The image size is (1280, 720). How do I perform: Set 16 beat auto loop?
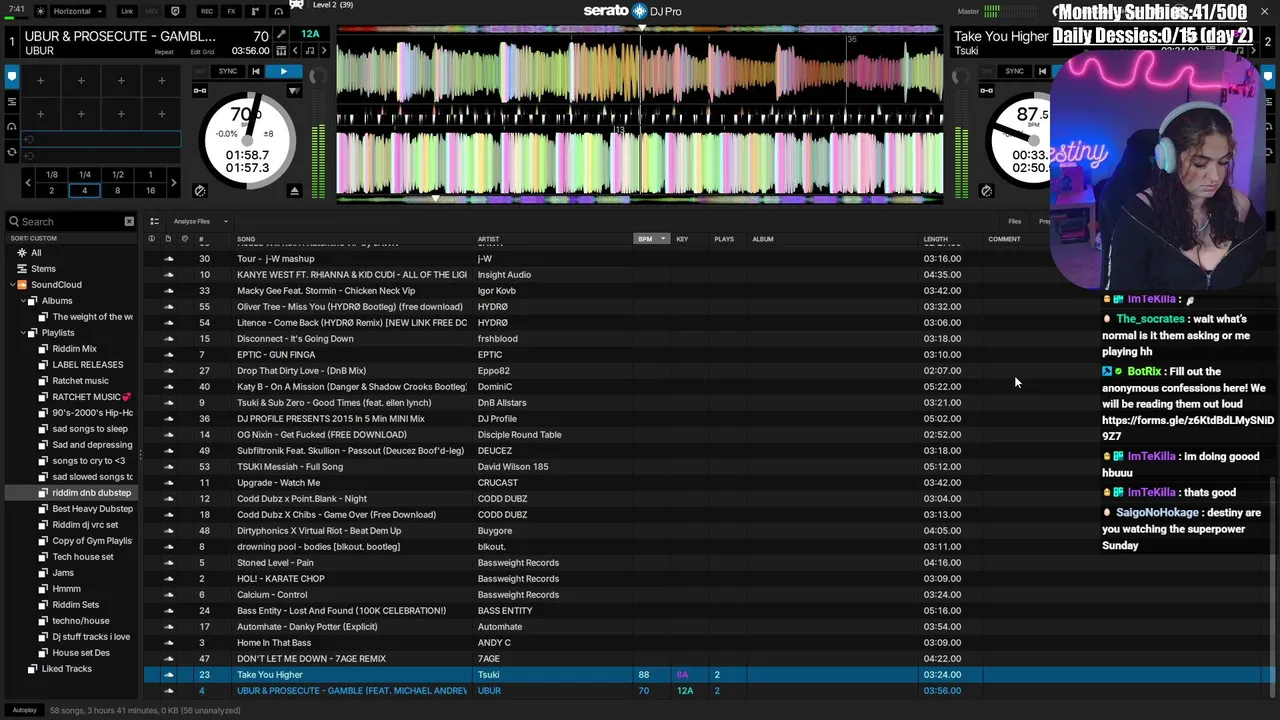(150, 190)
